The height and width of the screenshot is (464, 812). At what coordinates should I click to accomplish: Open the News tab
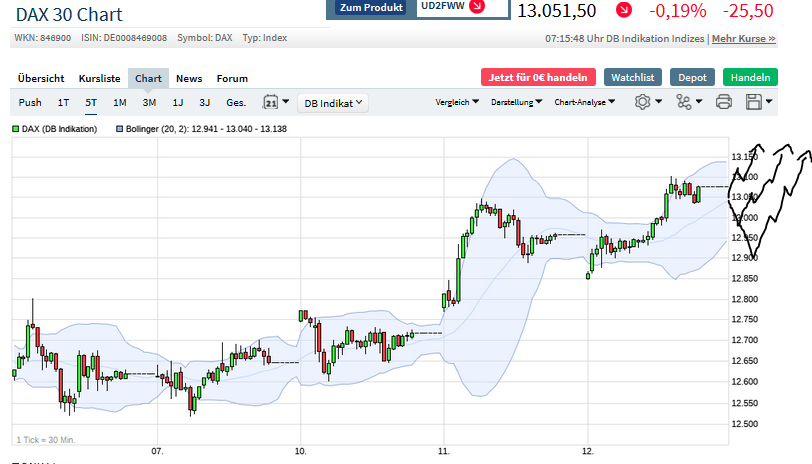coord(189,78)
